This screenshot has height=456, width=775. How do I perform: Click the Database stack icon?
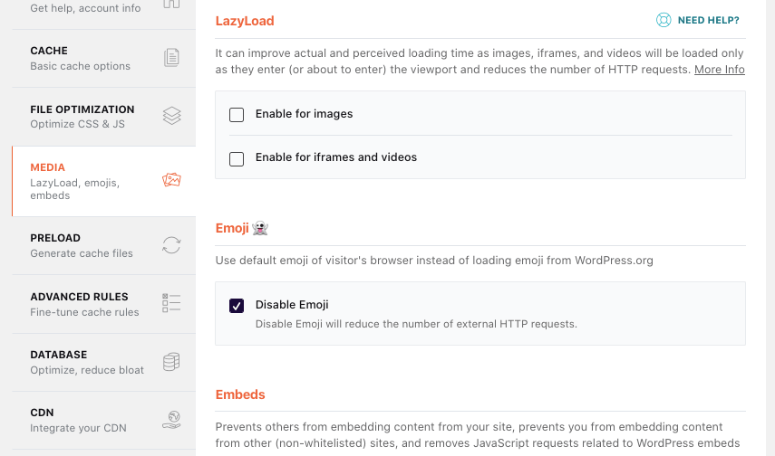172,361
